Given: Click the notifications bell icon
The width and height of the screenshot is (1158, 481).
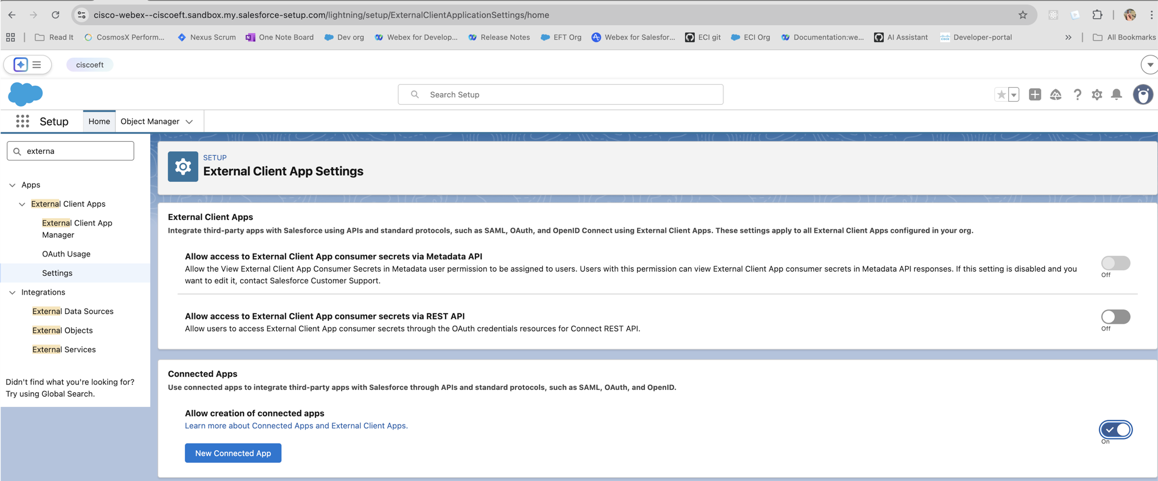Looking at the screenshot, I should [1116, 95].
